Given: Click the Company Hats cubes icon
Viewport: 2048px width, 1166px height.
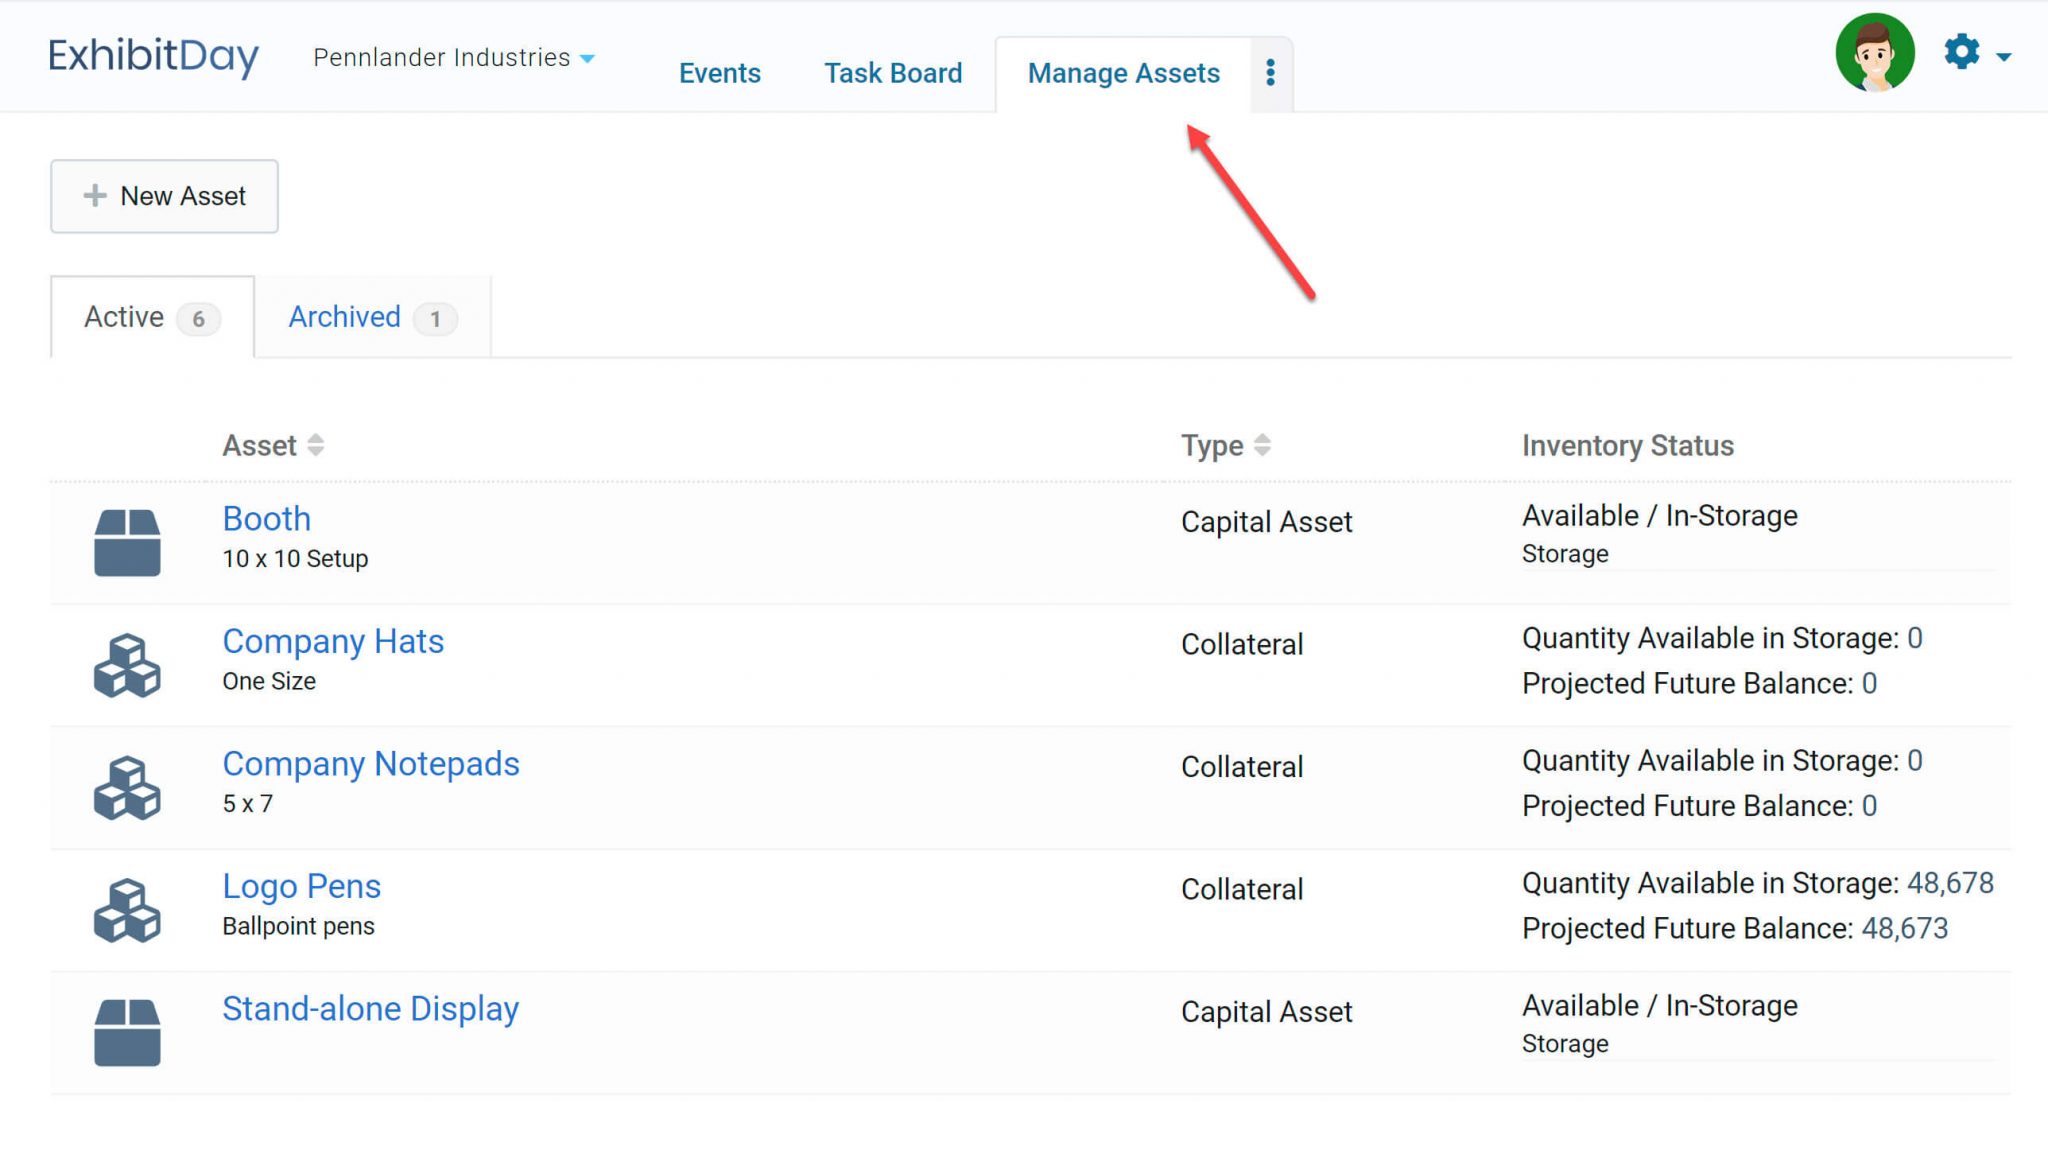Looking at the screenshot, I should click(127, 665).
